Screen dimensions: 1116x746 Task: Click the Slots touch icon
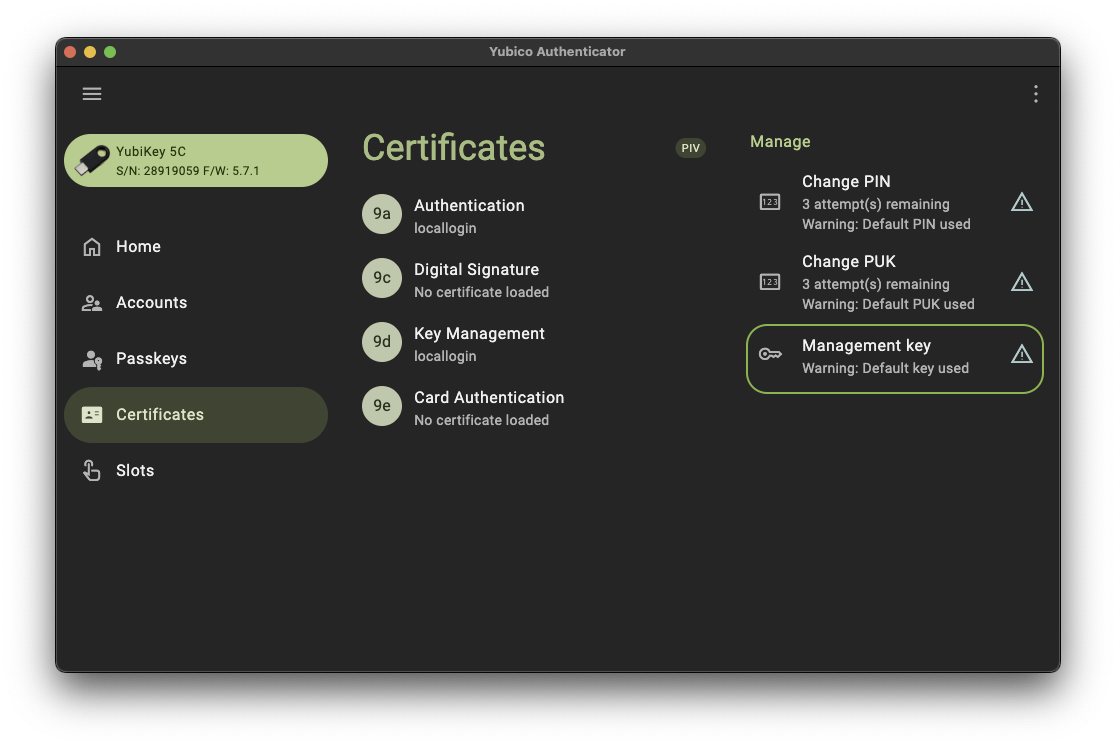92,471
